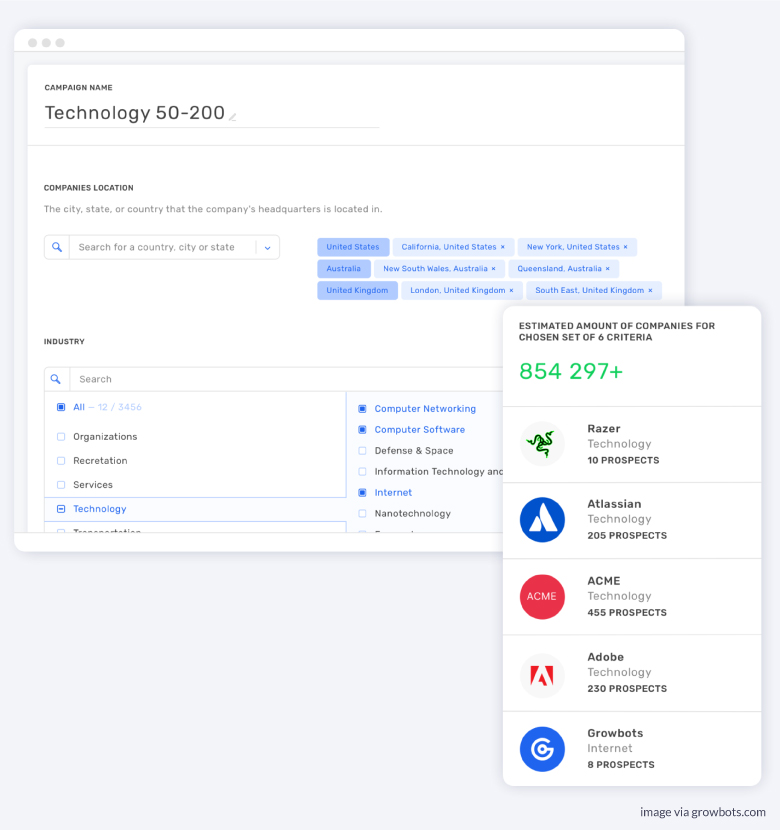This screenshot has height=830, width=780.
Task: Click the location search magnifier icon
Action: tap(57, 247)
